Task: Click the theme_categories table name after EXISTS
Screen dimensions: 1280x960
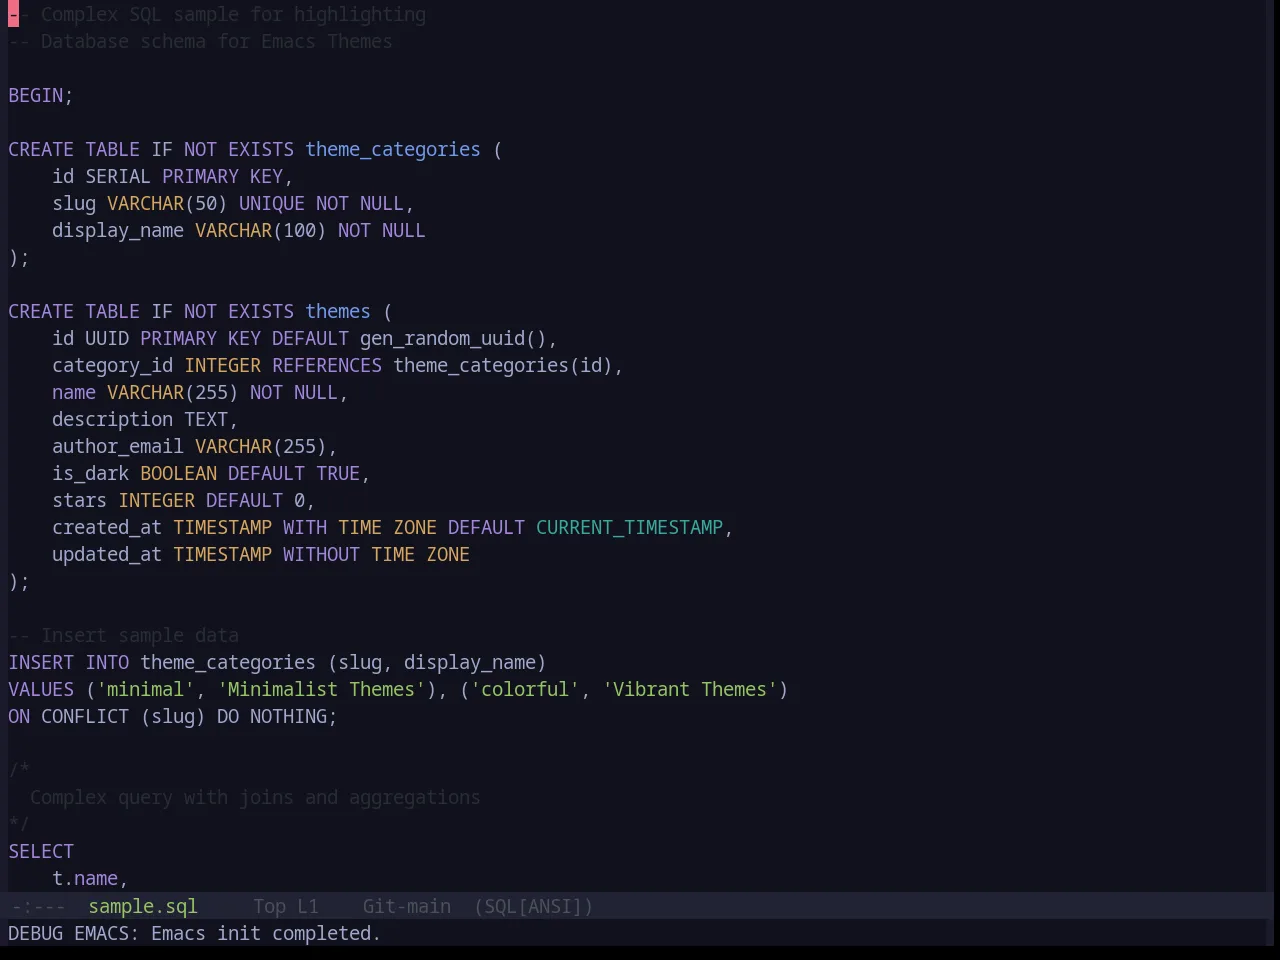Action: tap(393, 149)
